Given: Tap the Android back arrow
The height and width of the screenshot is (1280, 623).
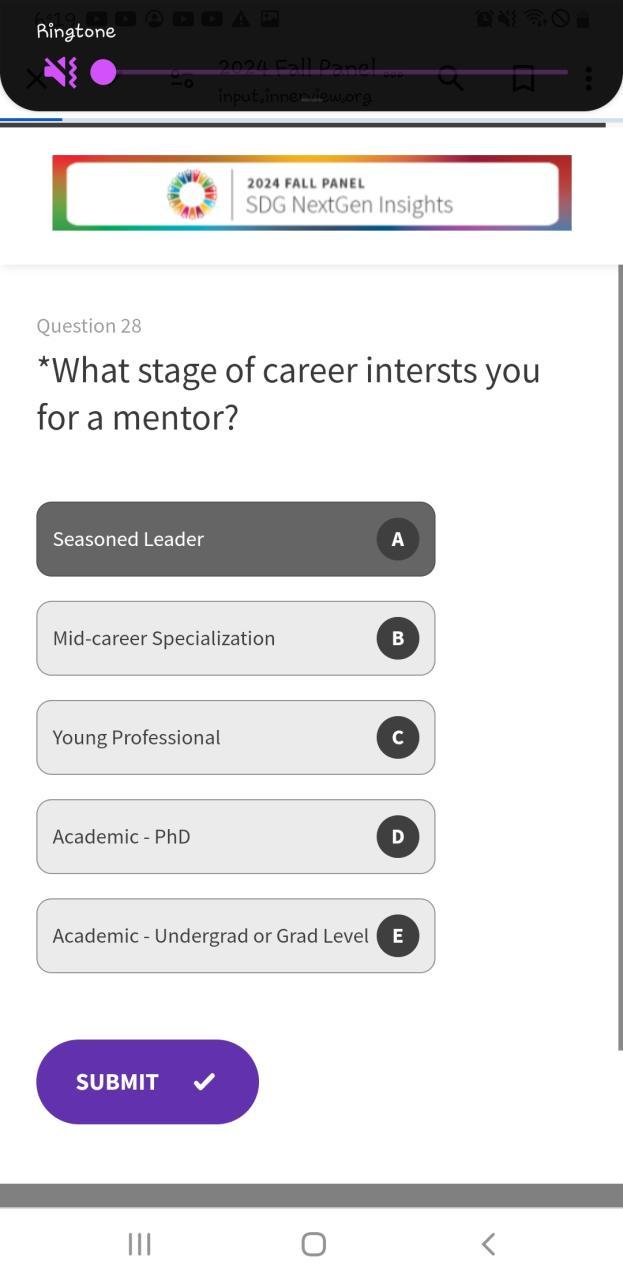Looking at the screenshot, I should click(488, 1243).
